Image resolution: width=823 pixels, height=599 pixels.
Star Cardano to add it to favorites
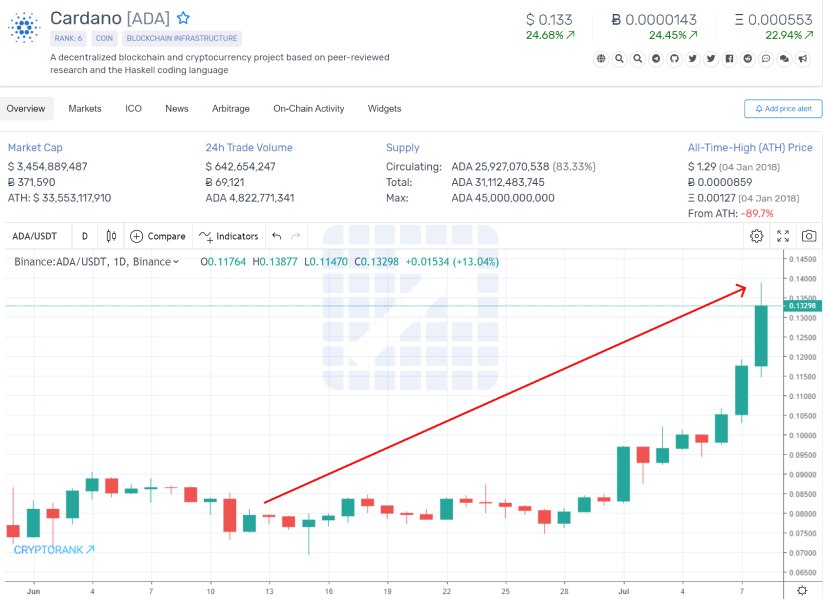coord(183,18)
